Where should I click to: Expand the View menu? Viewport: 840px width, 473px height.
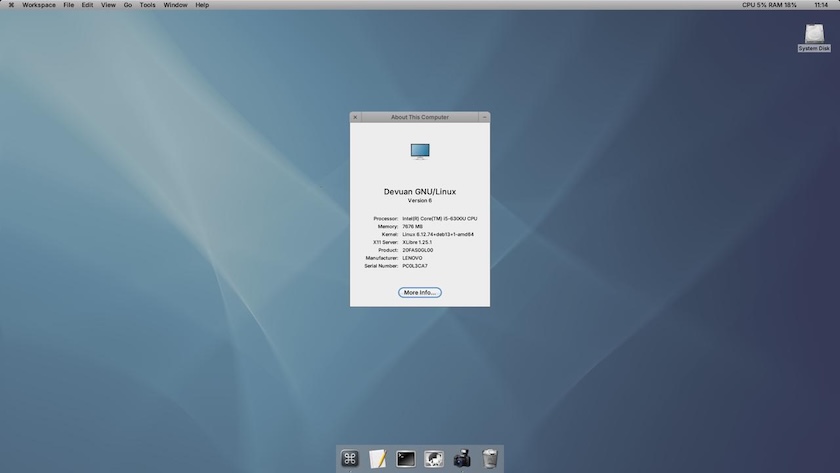point(108,5)
